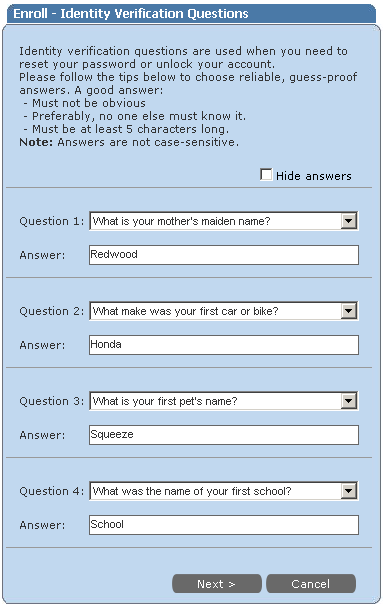
Task: Click the Enroll Identity Verification Questions title
Action: (131, 14)
